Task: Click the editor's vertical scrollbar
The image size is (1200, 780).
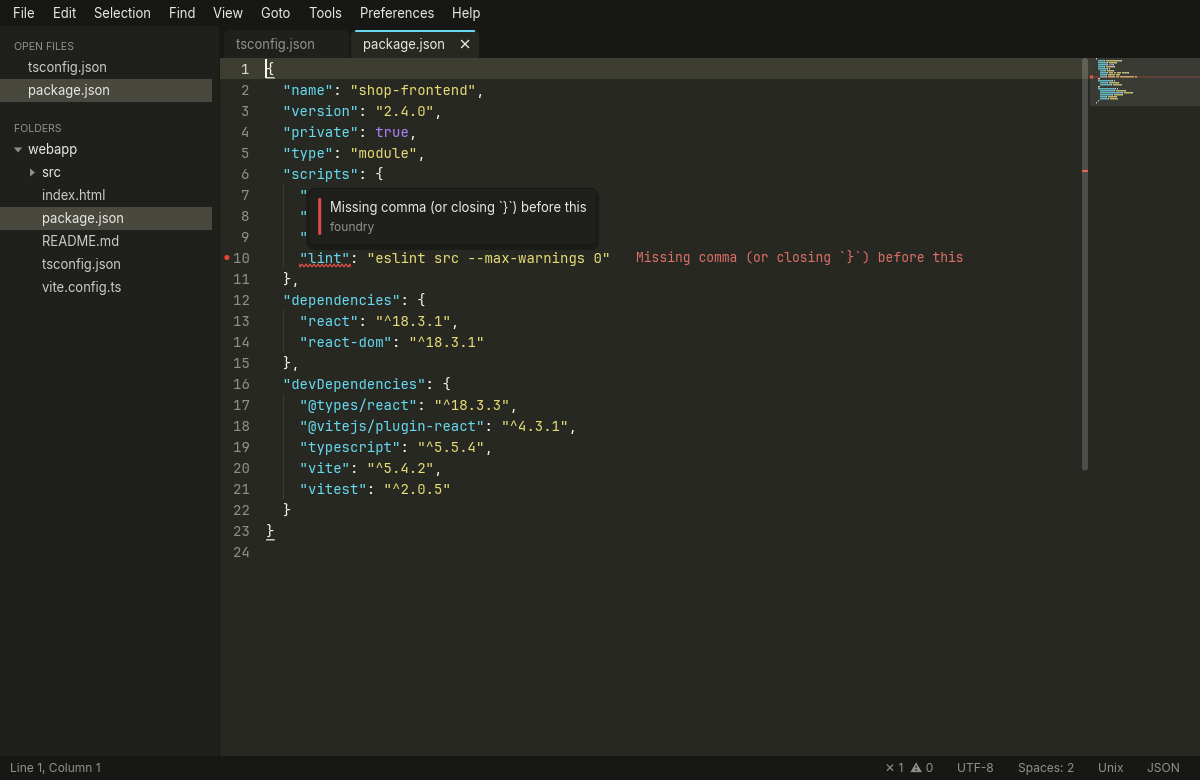Action: pyautogui.click(x=1085, y=264)
